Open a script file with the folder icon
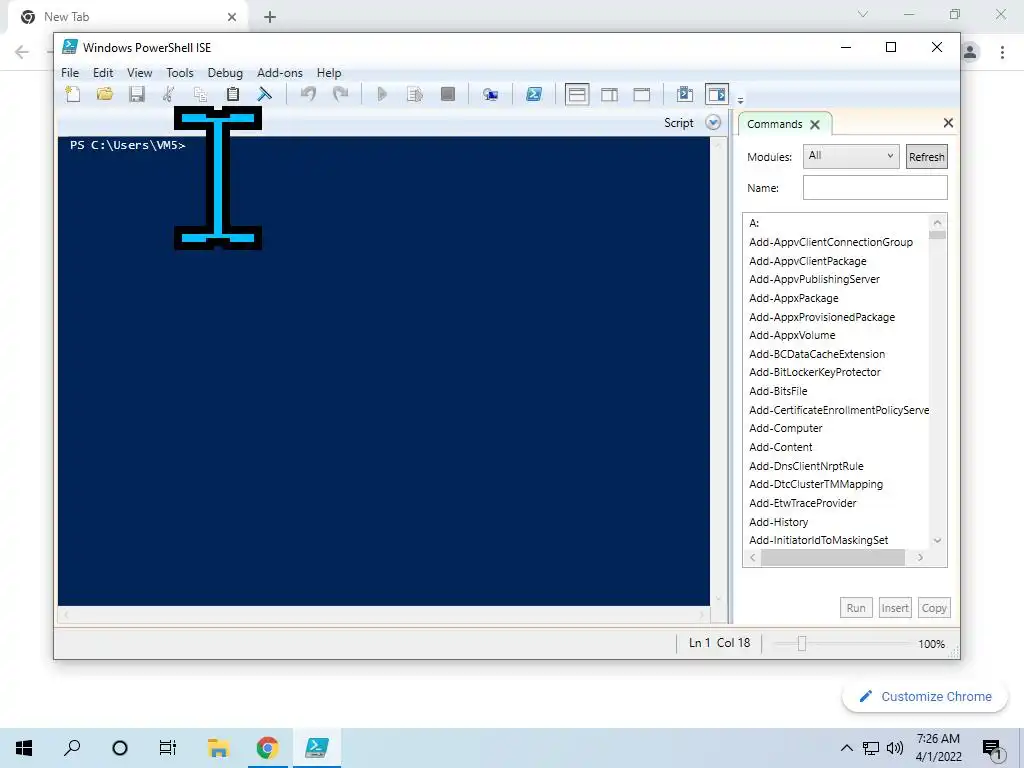The image size is (1024, 768). (x=104, y=94)
